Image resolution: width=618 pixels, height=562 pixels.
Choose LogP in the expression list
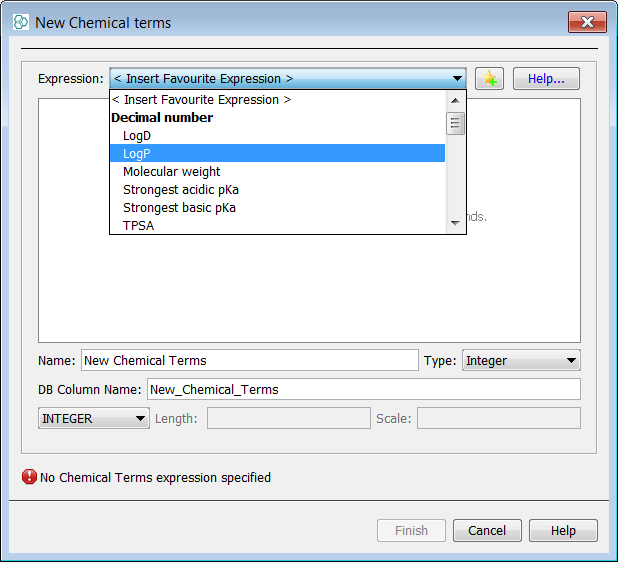[137, 154]
